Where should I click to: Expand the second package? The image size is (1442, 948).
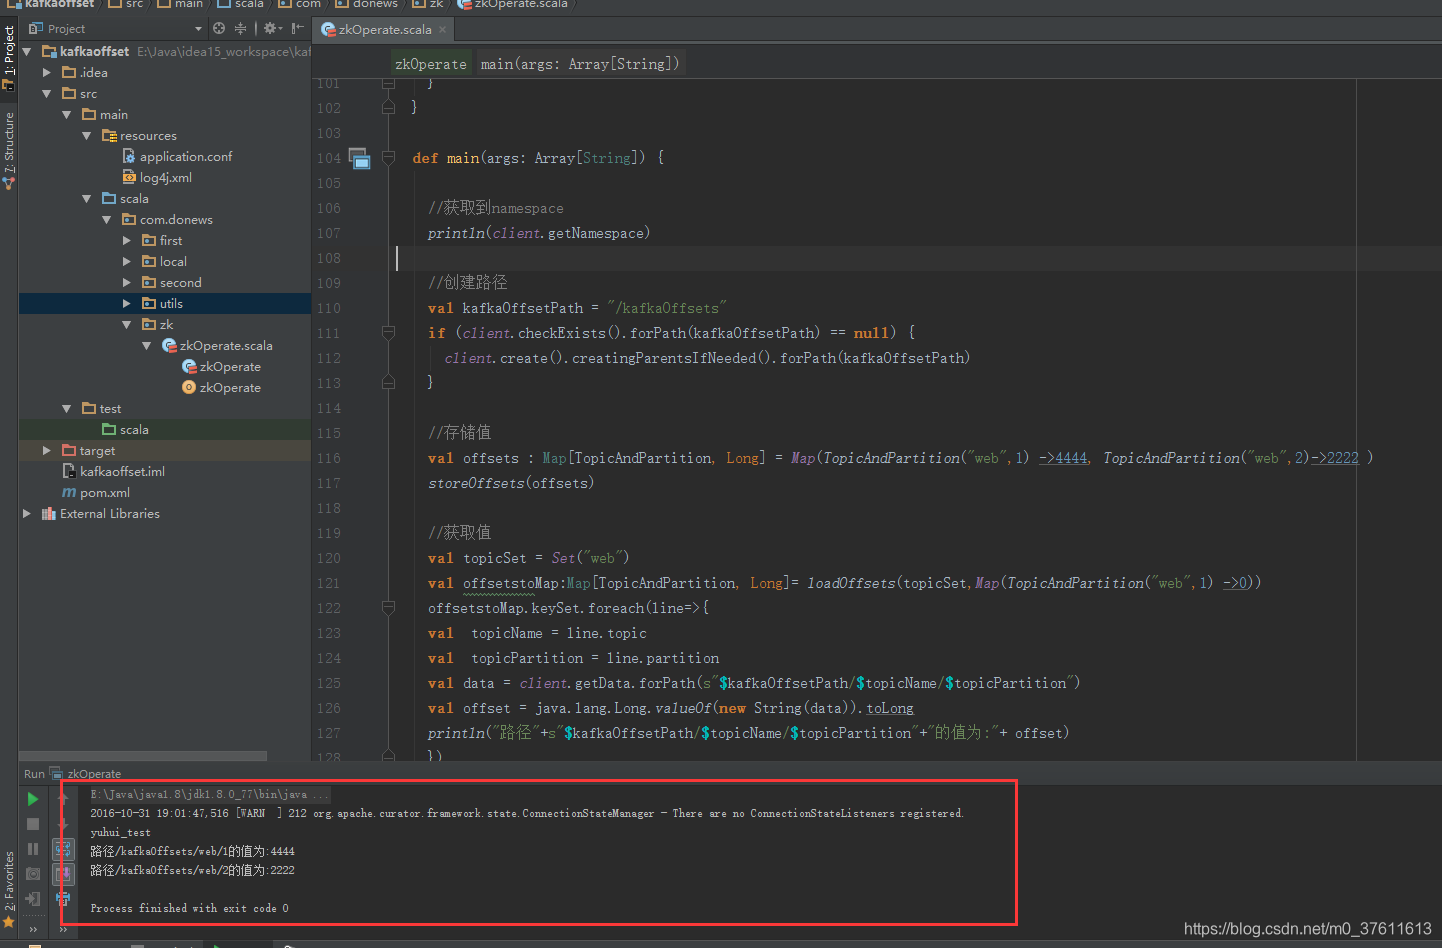[127, 282]
